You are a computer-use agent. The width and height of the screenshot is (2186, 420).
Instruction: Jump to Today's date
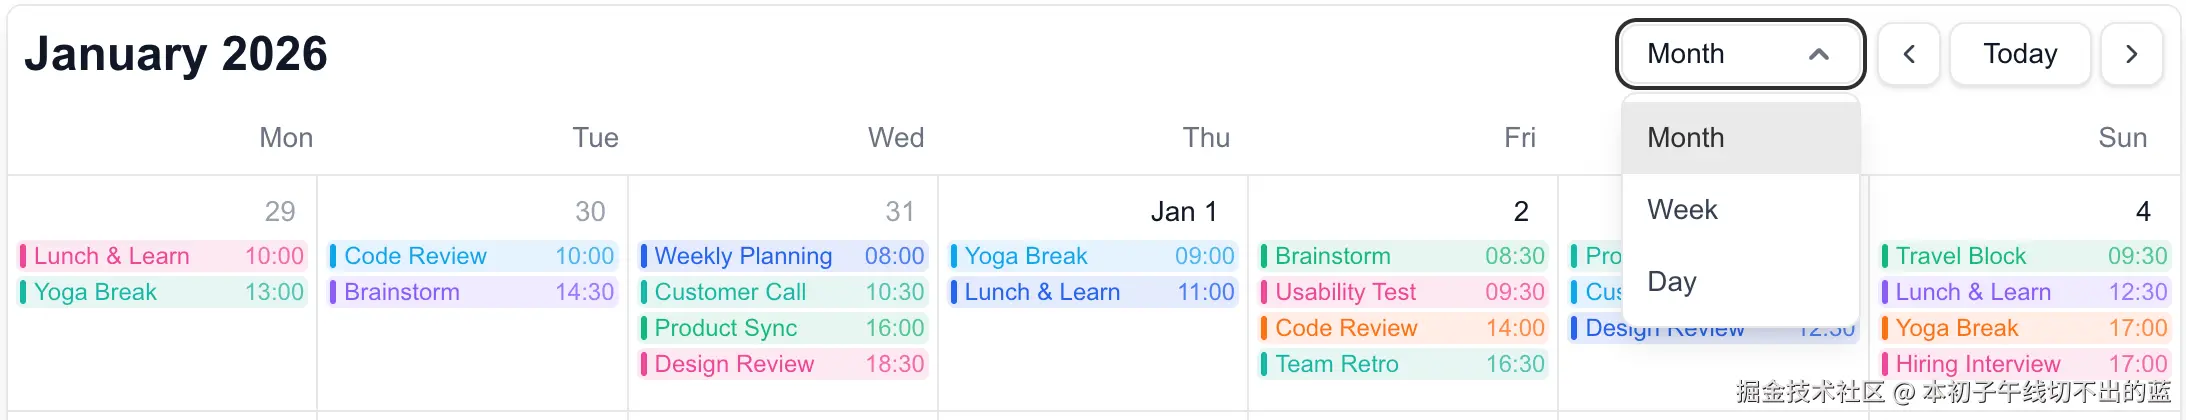pyautogui.click(x=2019, y=54)
